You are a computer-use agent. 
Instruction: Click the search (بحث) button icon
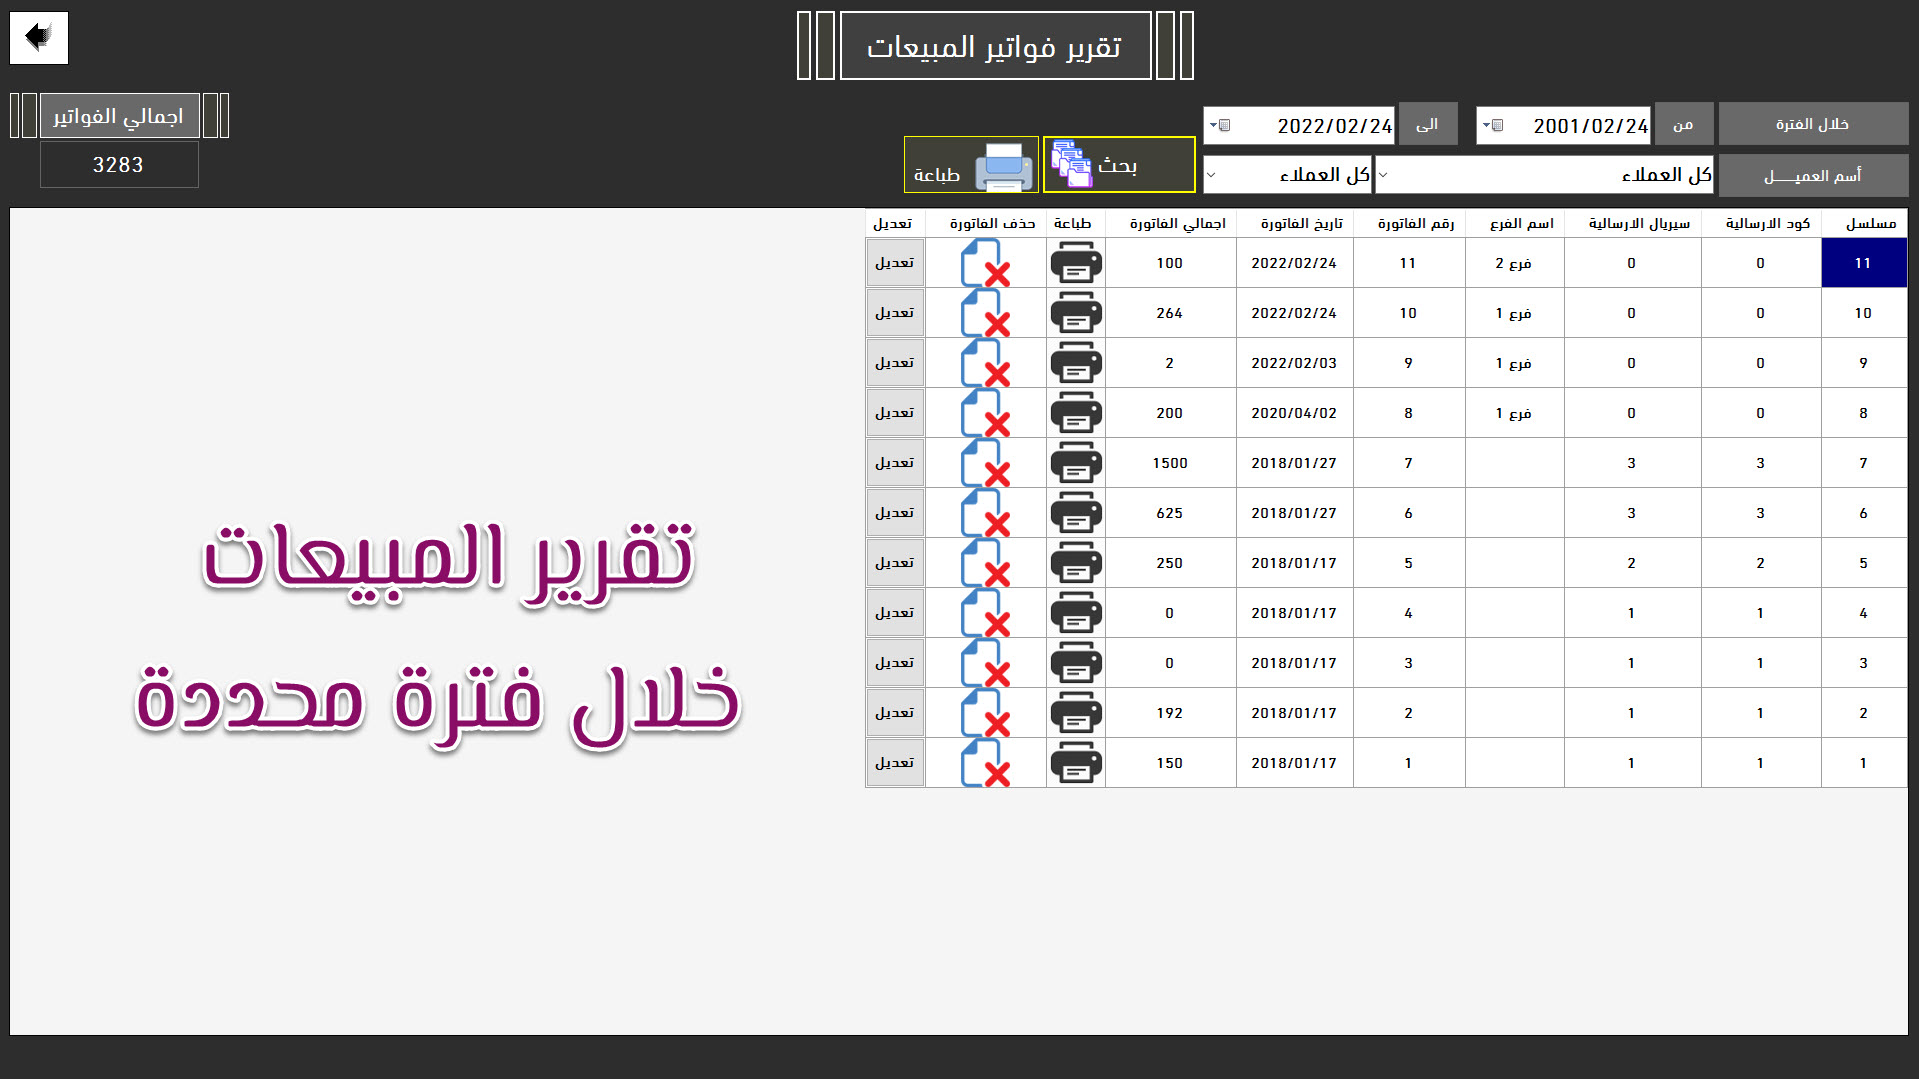(x=1072, y=164)
